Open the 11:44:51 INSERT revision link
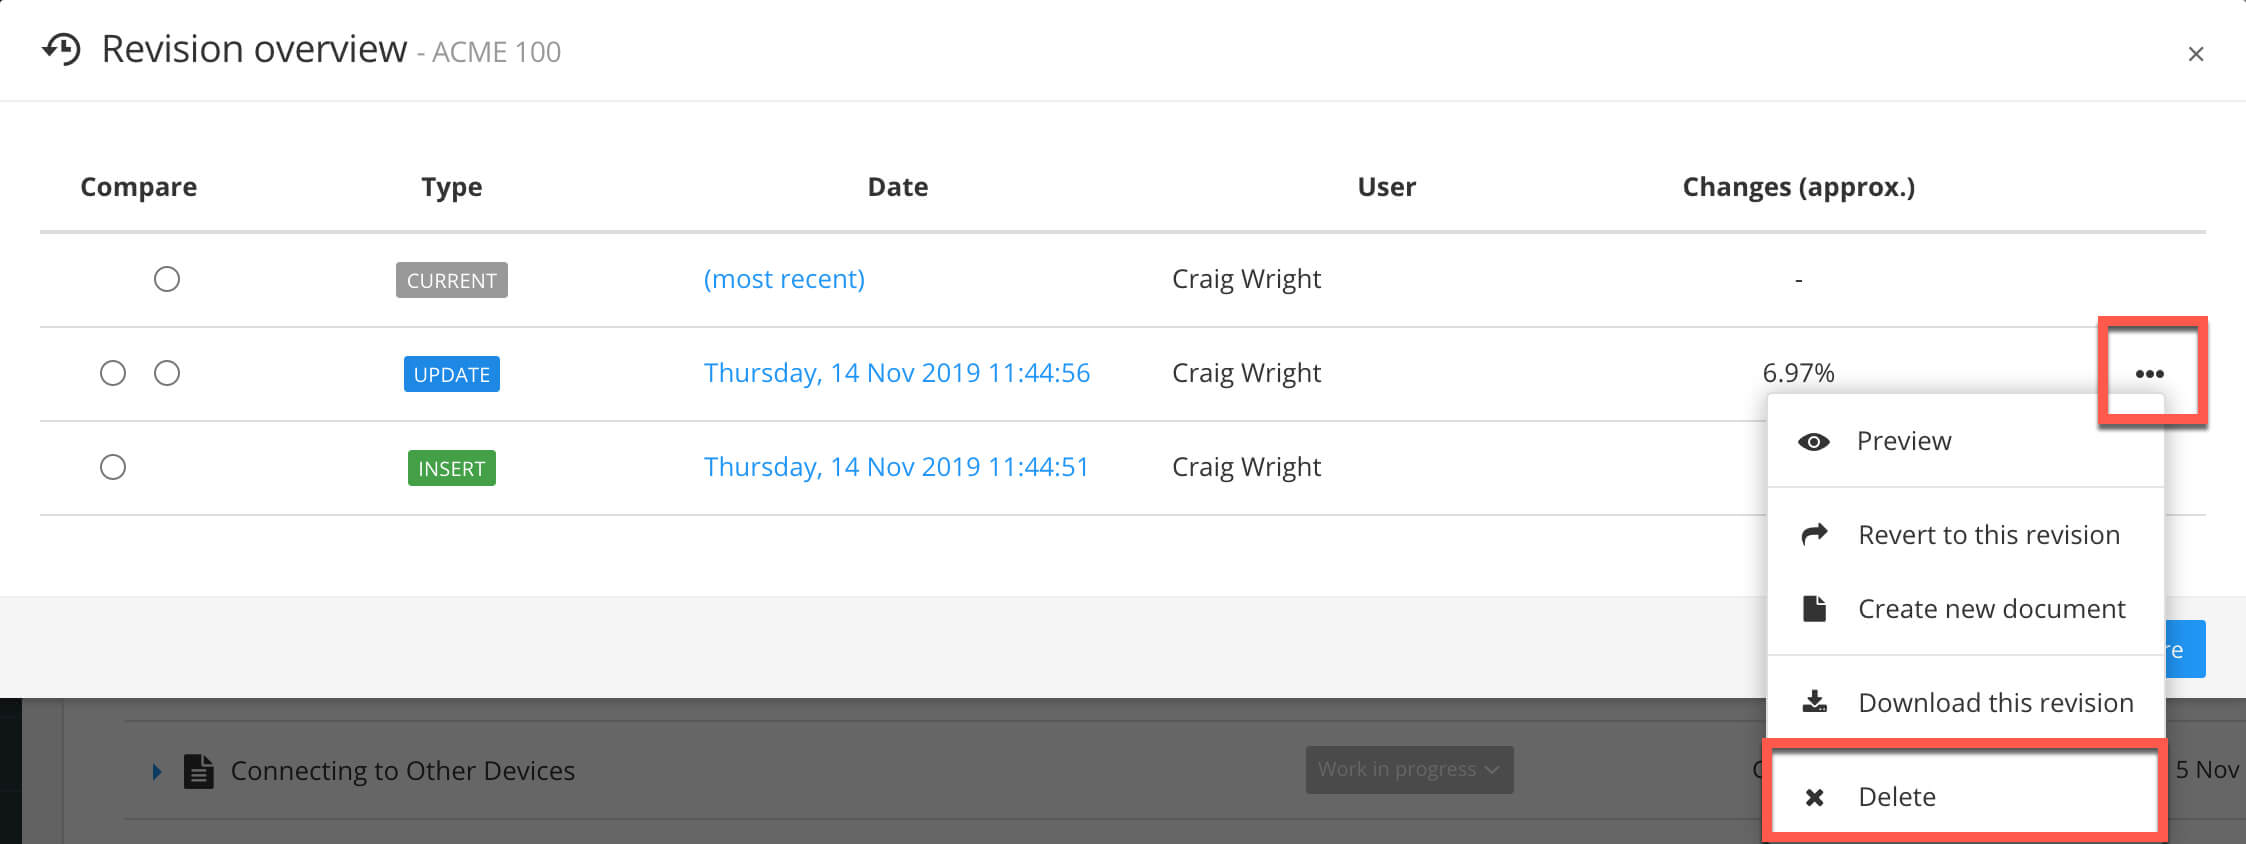 (x=896, y=467)
